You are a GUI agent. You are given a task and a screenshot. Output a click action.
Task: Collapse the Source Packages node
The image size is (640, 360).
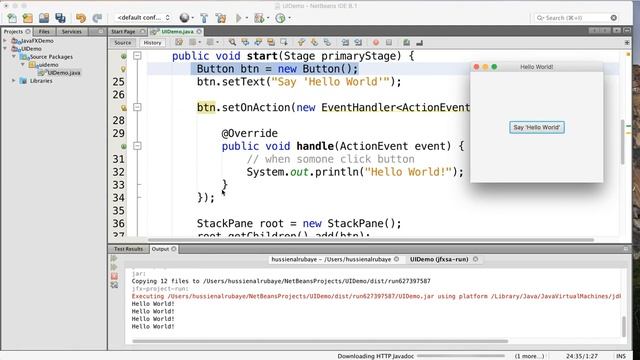tap(14, 57)
